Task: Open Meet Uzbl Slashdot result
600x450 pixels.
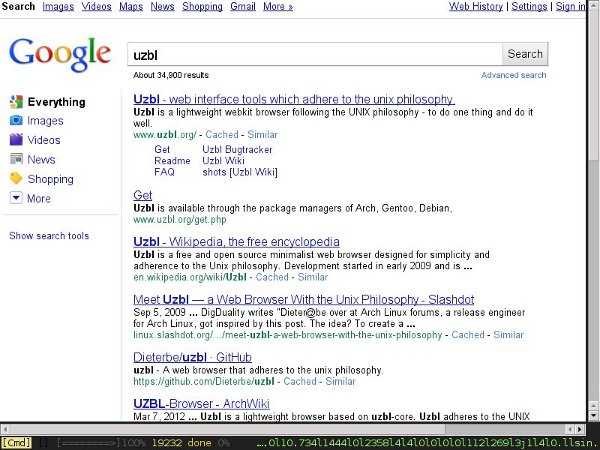Action: [x=304, y=299]
